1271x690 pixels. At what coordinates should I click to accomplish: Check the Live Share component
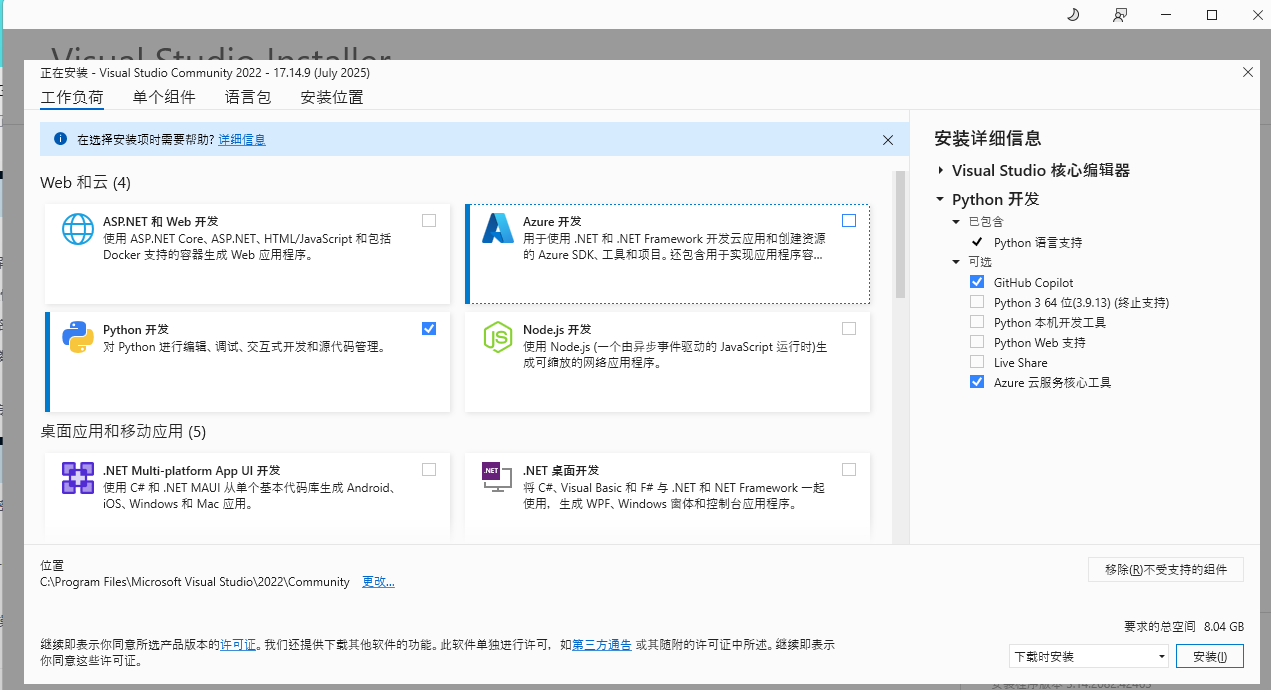pos(977,362)
